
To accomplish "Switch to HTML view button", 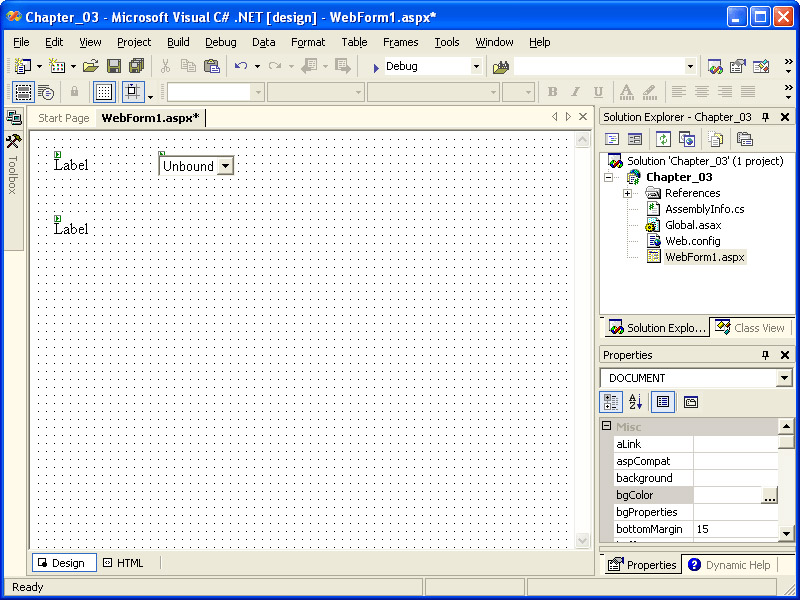I will pos(124,563).
